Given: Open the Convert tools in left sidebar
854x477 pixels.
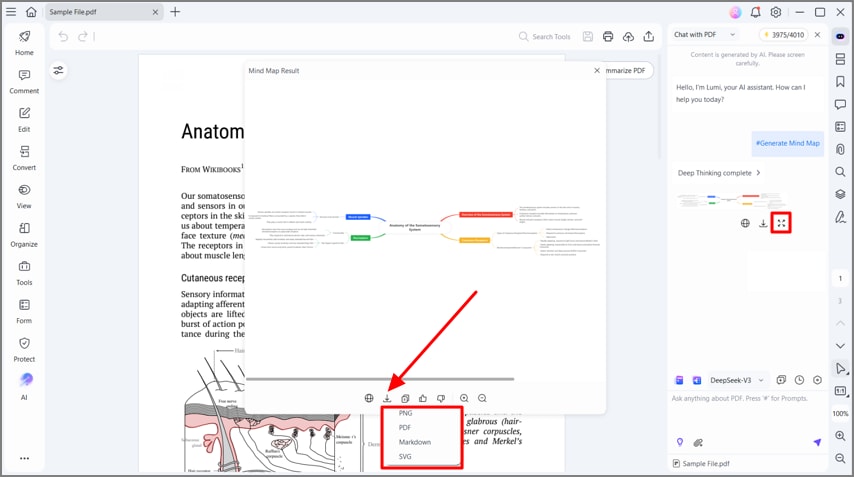Looking at the screenshot, I should 24,158.
